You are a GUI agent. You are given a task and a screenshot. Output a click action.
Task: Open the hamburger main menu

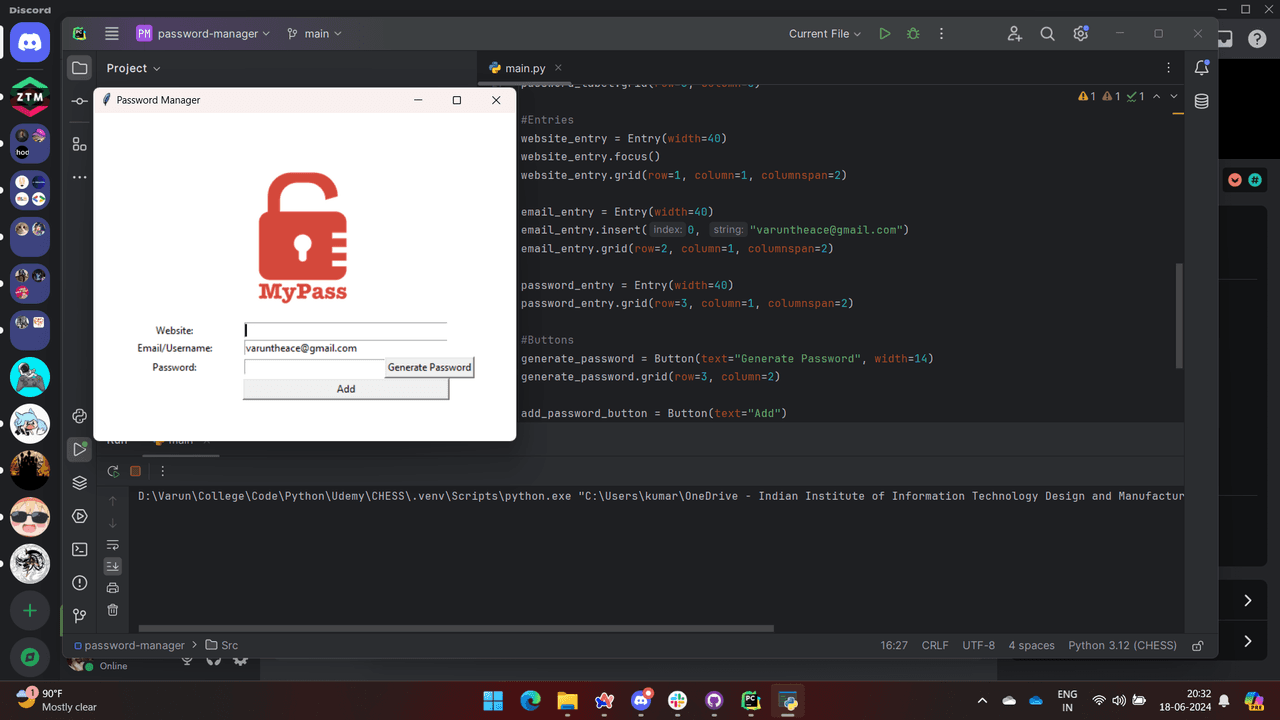[112, 34]
